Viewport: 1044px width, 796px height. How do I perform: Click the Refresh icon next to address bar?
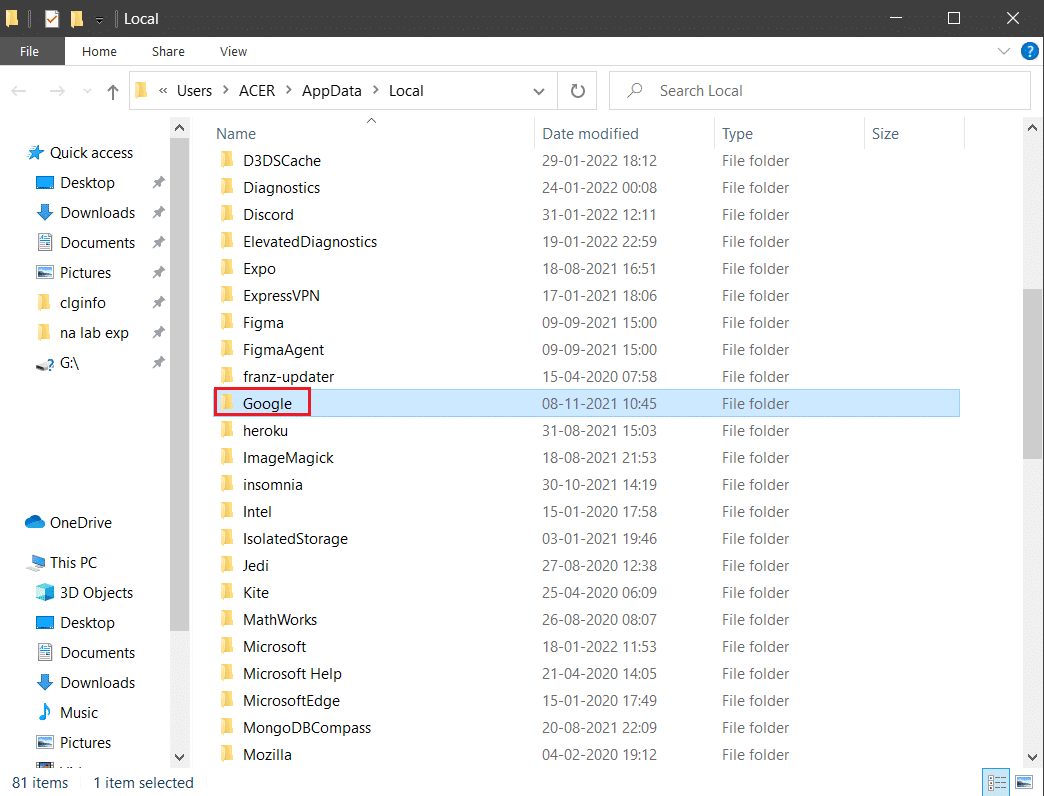[x=577, y=90]
